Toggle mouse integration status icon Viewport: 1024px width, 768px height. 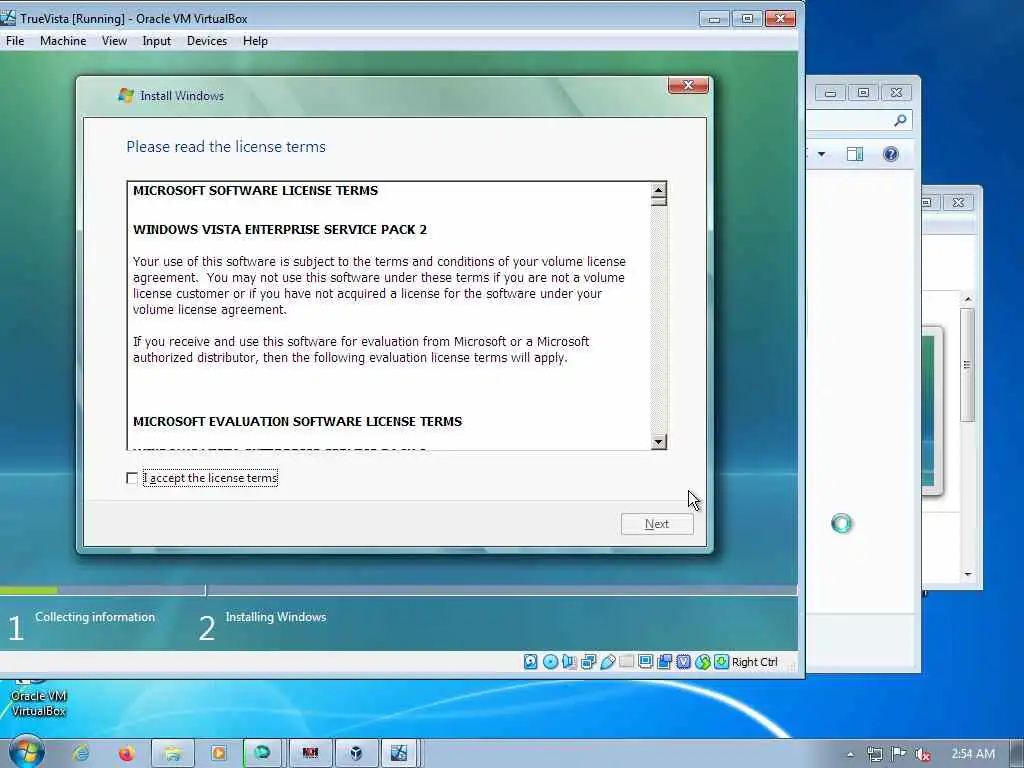tap(702, 662)
